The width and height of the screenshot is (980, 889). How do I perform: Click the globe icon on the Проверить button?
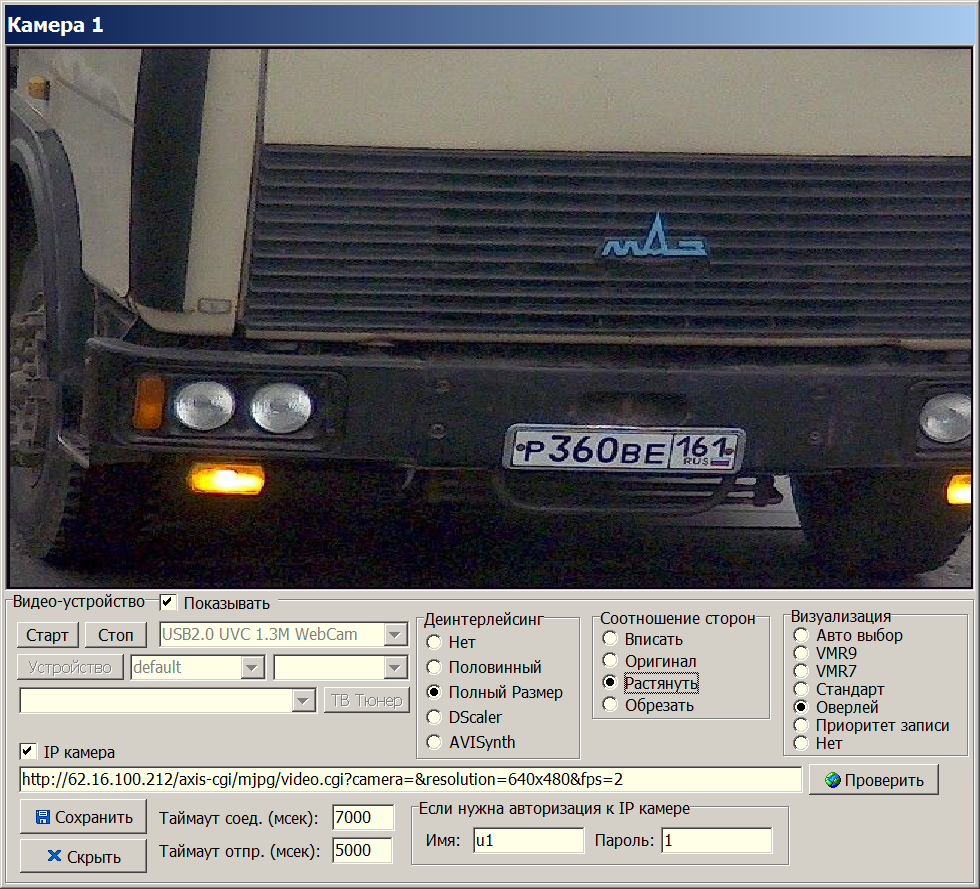click(832, 780)
